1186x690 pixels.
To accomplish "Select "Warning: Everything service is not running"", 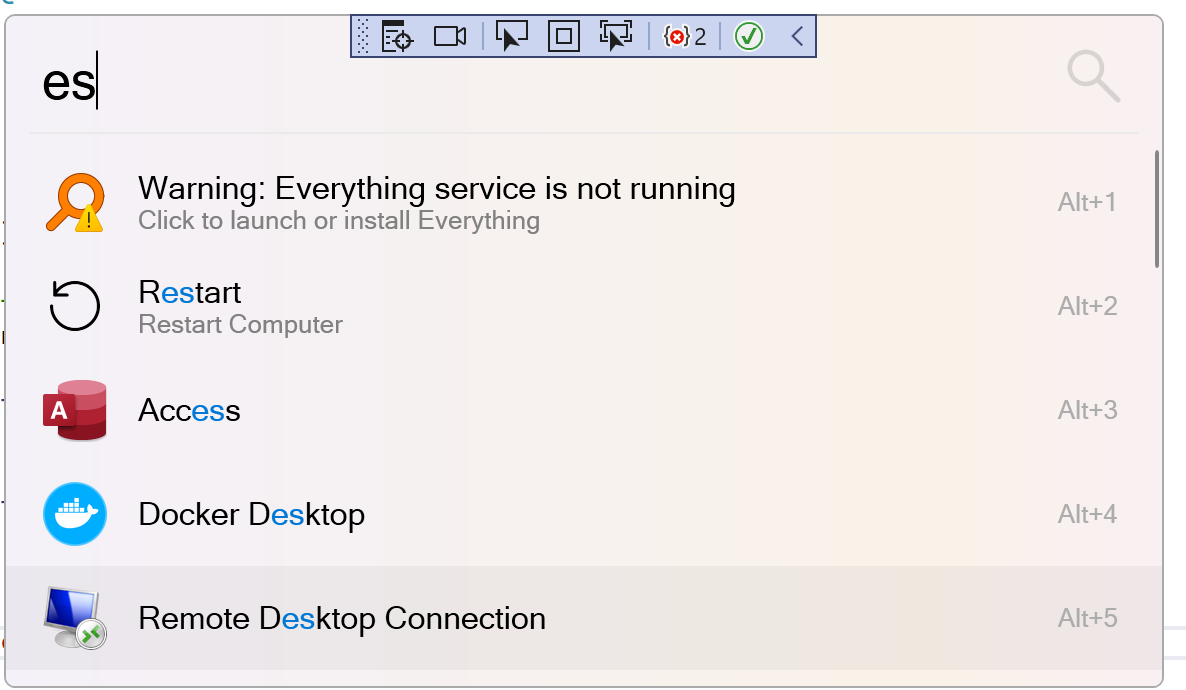I will (436, 188).
